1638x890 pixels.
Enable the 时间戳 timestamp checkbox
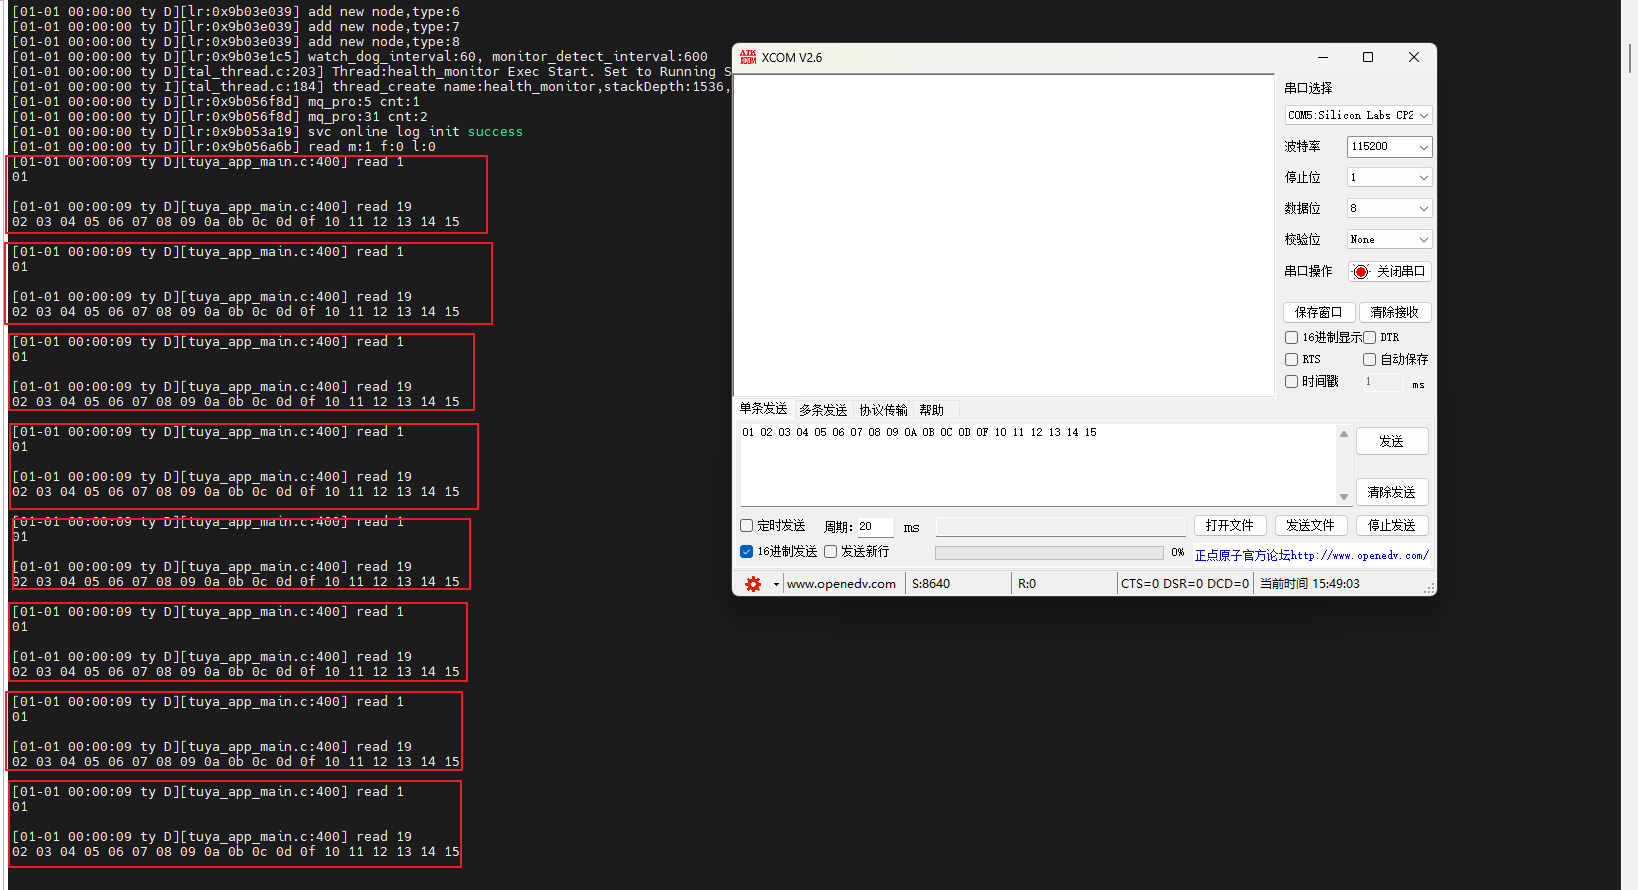(1291, 382)
